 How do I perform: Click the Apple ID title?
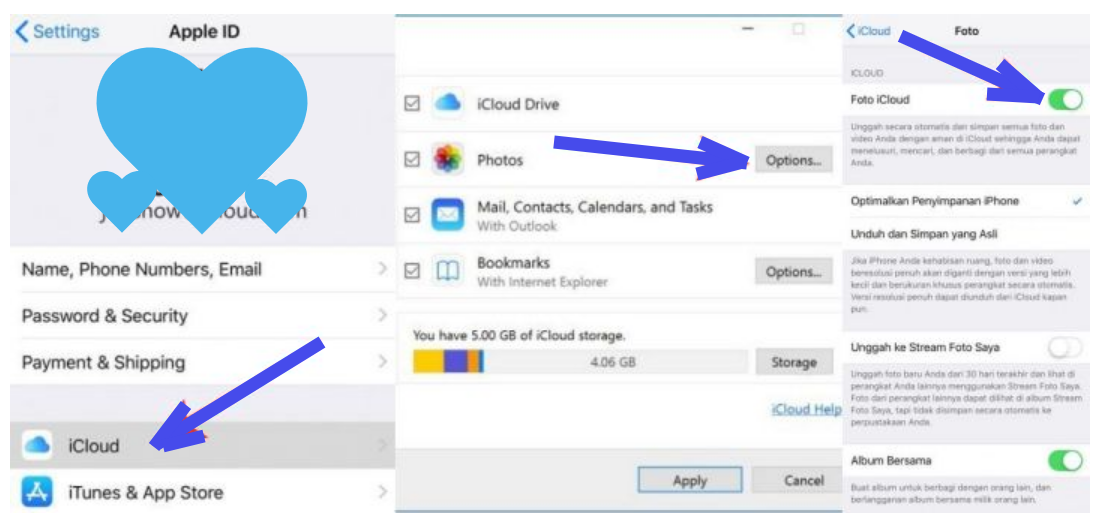(x=204, y=32)
